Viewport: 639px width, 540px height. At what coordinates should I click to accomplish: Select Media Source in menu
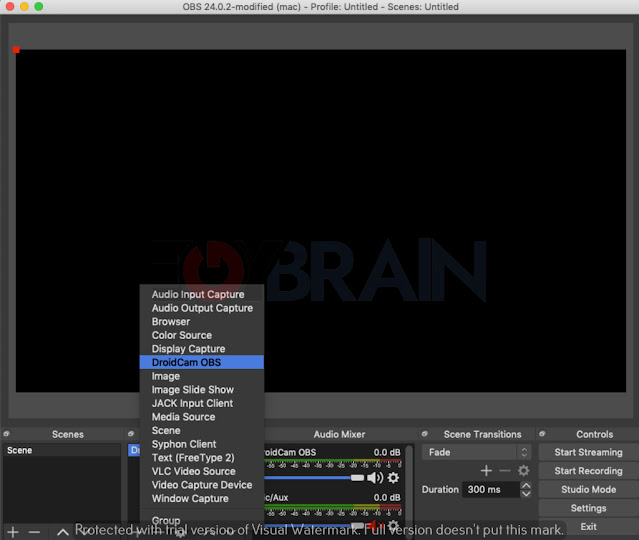click(x=202, y=417)
